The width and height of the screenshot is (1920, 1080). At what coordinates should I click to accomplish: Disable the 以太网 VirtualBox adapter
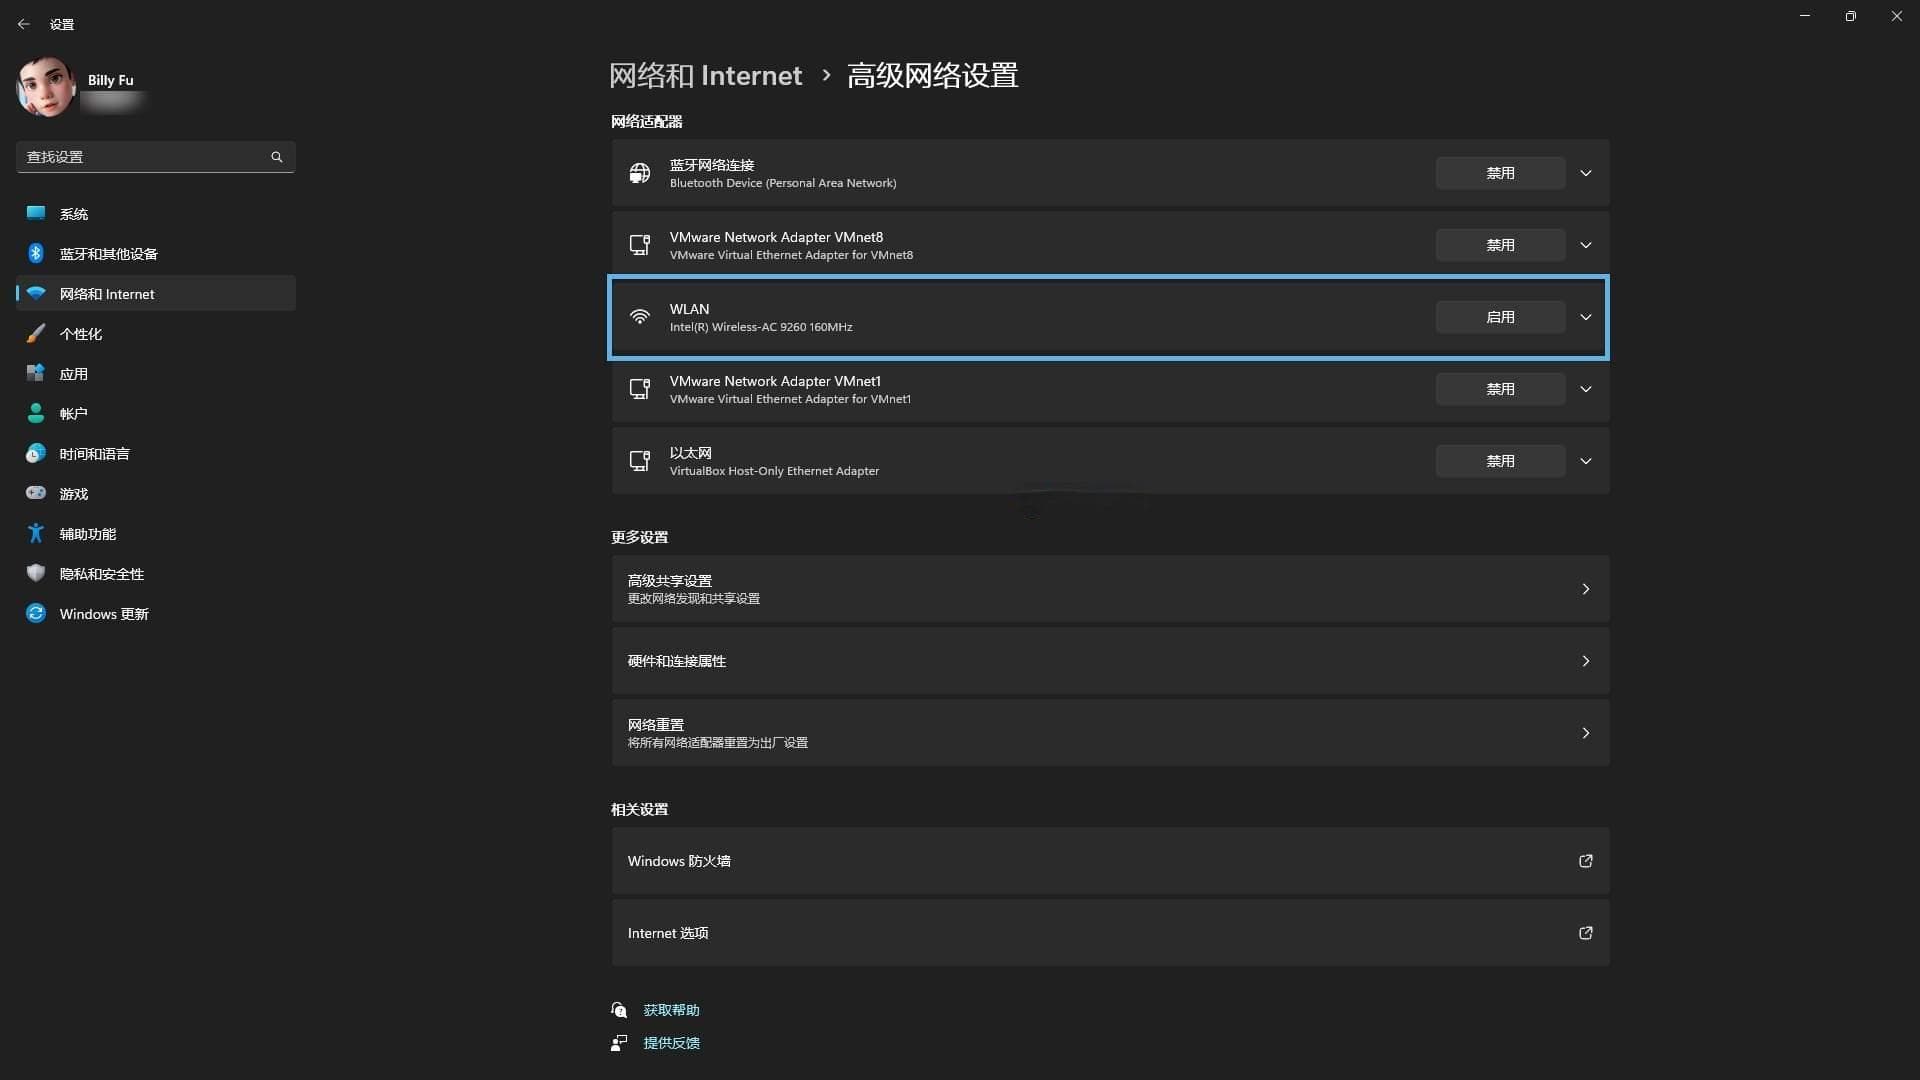coord(1500,461)
